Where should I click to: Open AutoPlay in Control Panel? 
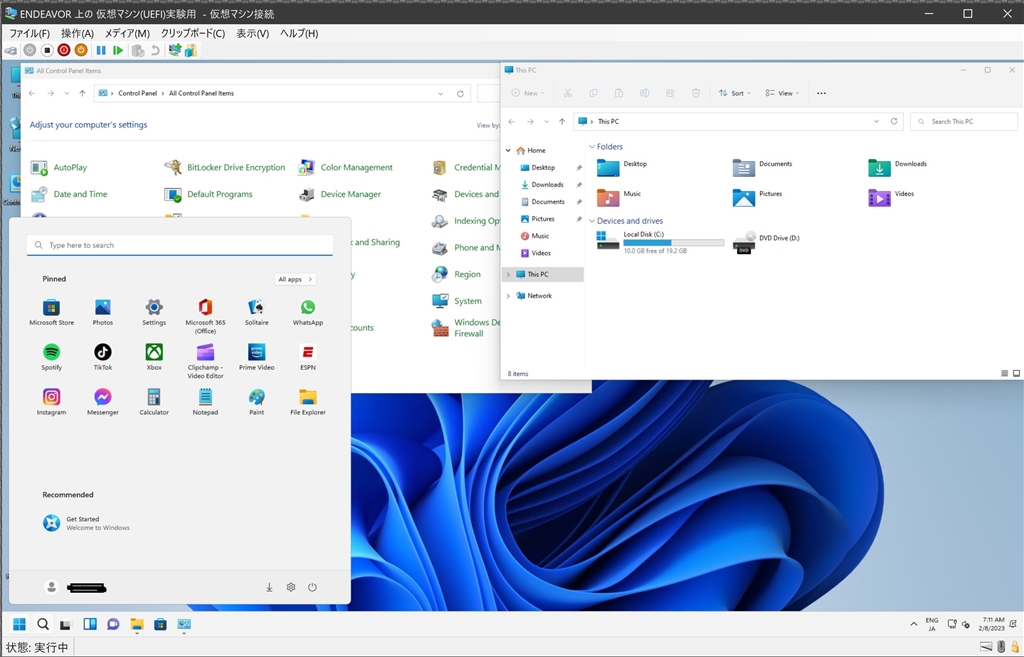59,168
